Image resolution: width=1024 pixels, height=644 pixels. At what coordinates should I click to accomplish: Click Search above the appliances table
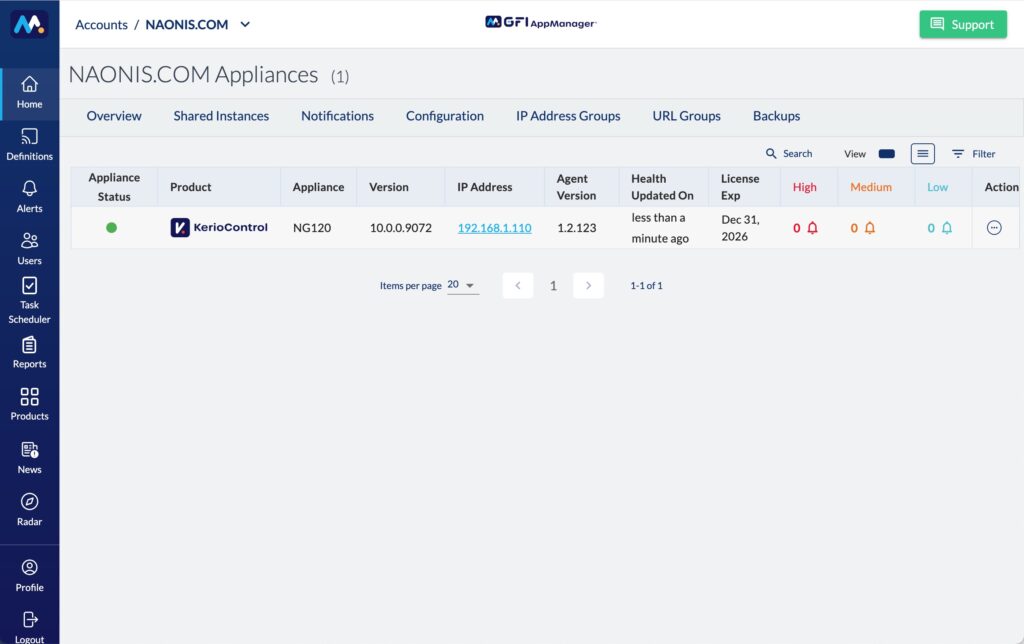click(789, 154)
